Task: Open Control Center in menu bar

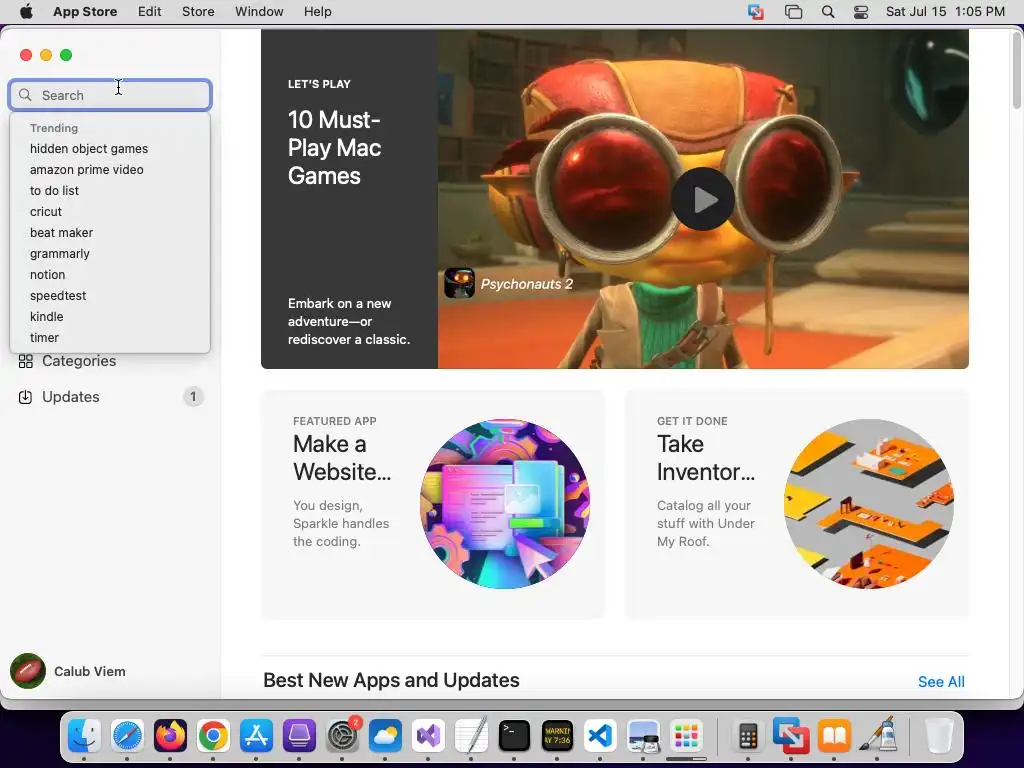Action: (861, 12)
